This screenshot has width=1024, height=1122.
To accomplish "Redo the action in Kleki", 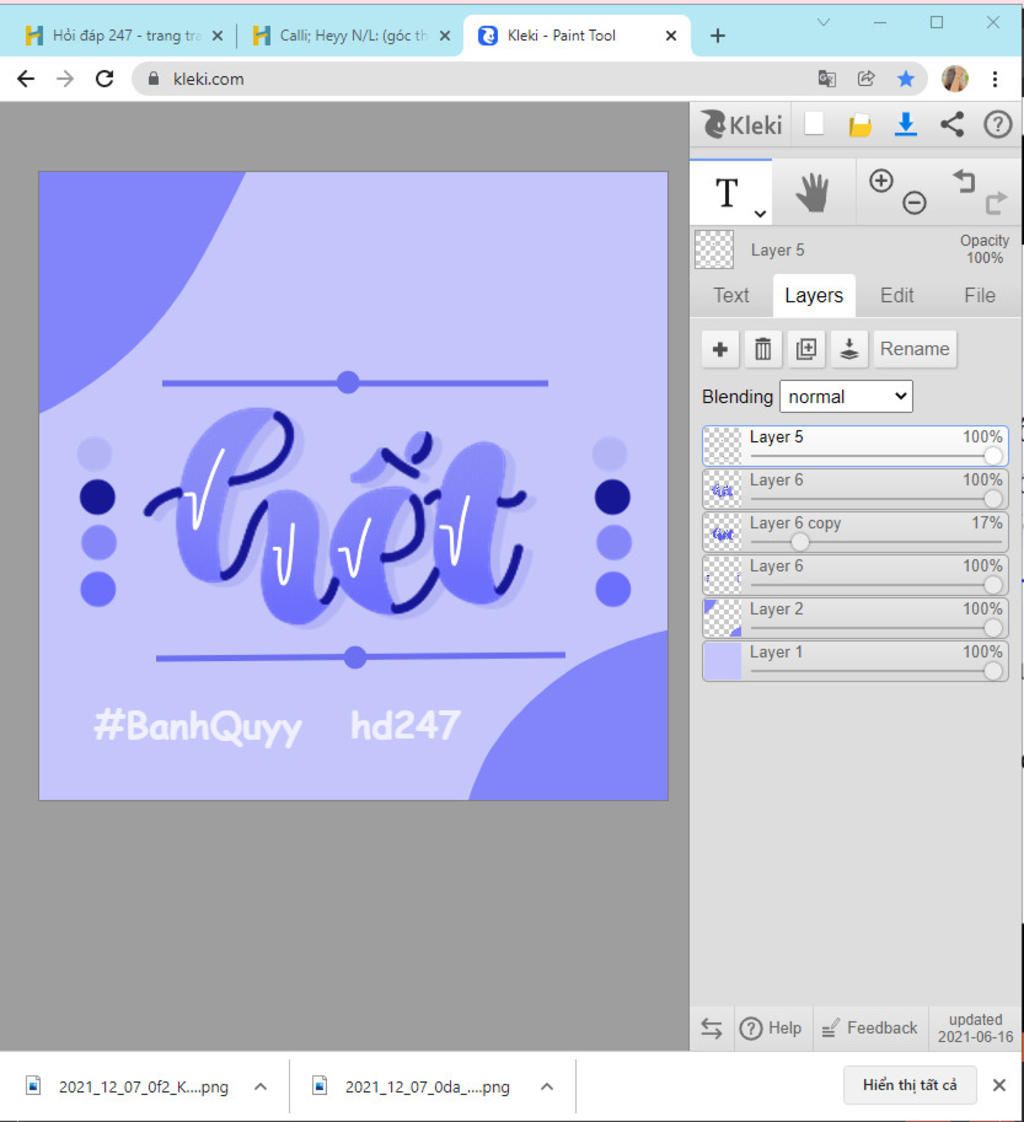I will [x=995, y=203].
